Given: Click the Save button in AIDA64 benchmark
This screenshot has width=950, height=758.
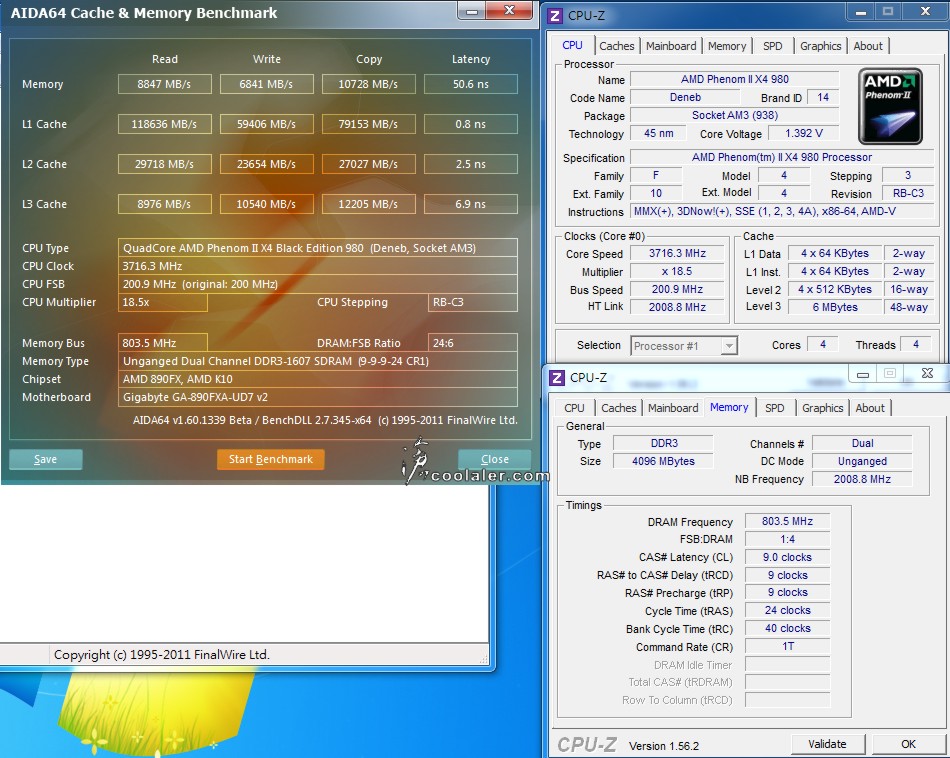Looking at the screenshot, I should click(45, 459).
